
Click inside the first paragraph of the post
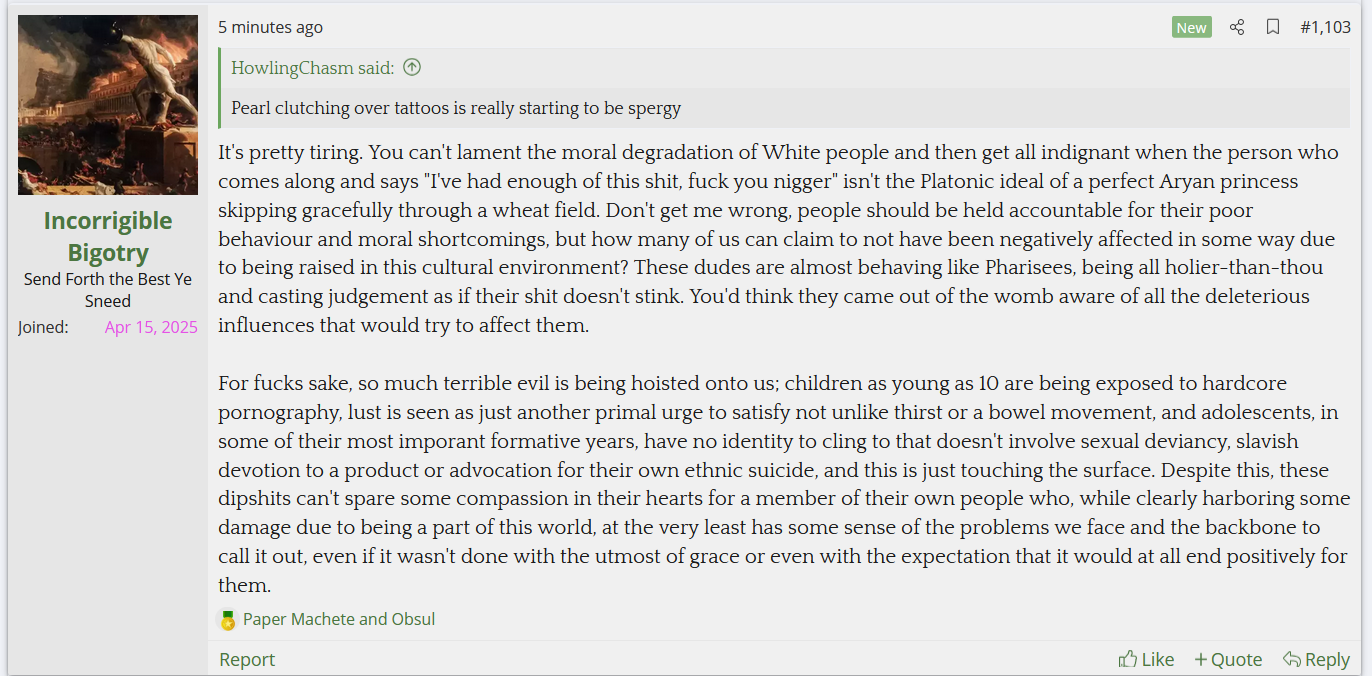pyautogui.click(x=780, y=239)
